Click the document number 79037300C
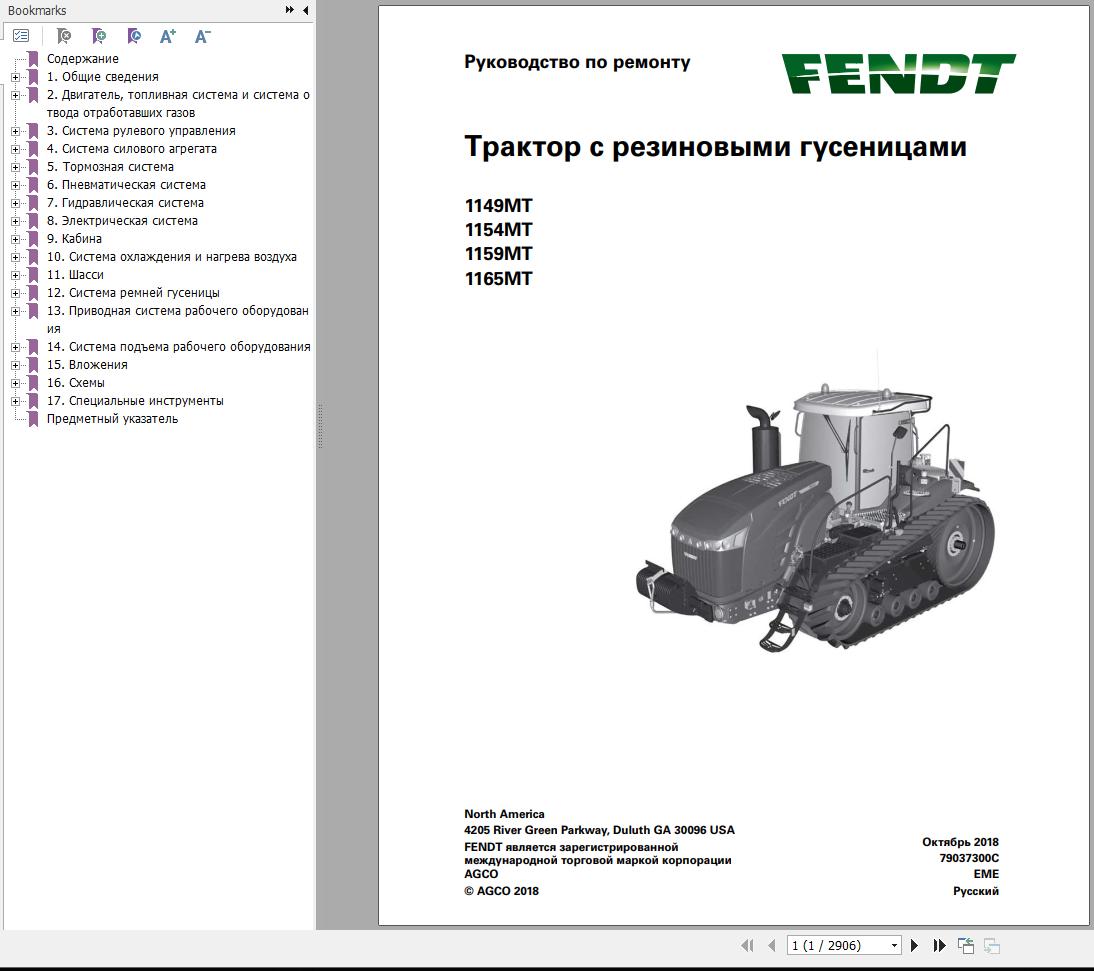The image size is (1094, 971). pos(968,858)
